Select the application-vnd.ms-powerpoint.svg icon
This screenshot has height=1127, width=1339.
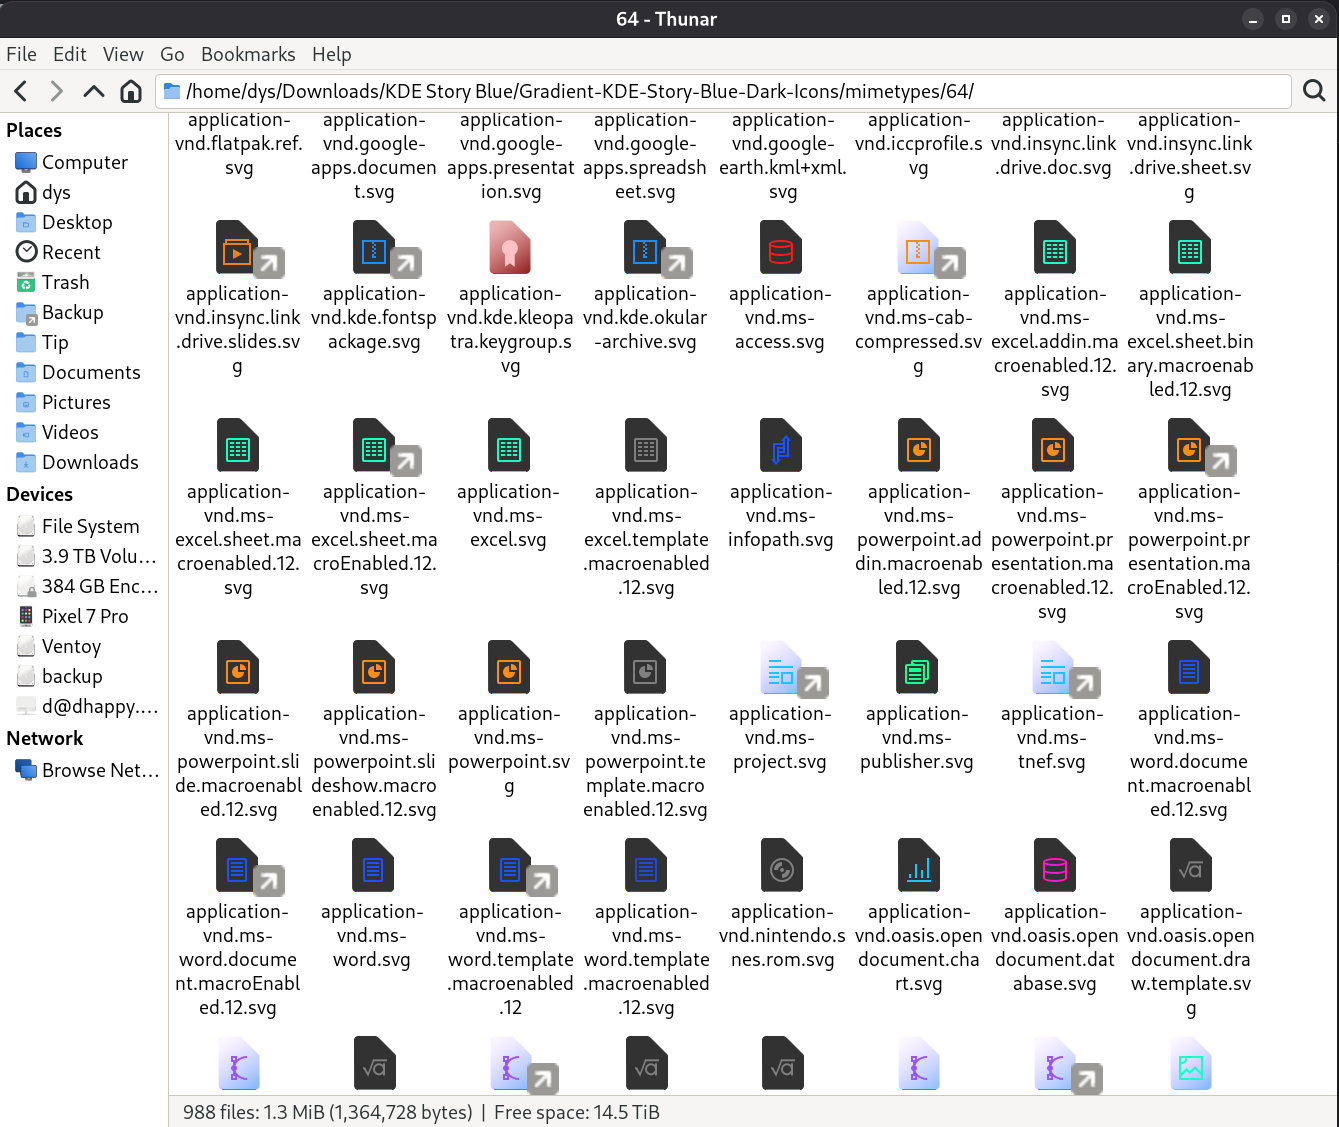coord(508,667)
